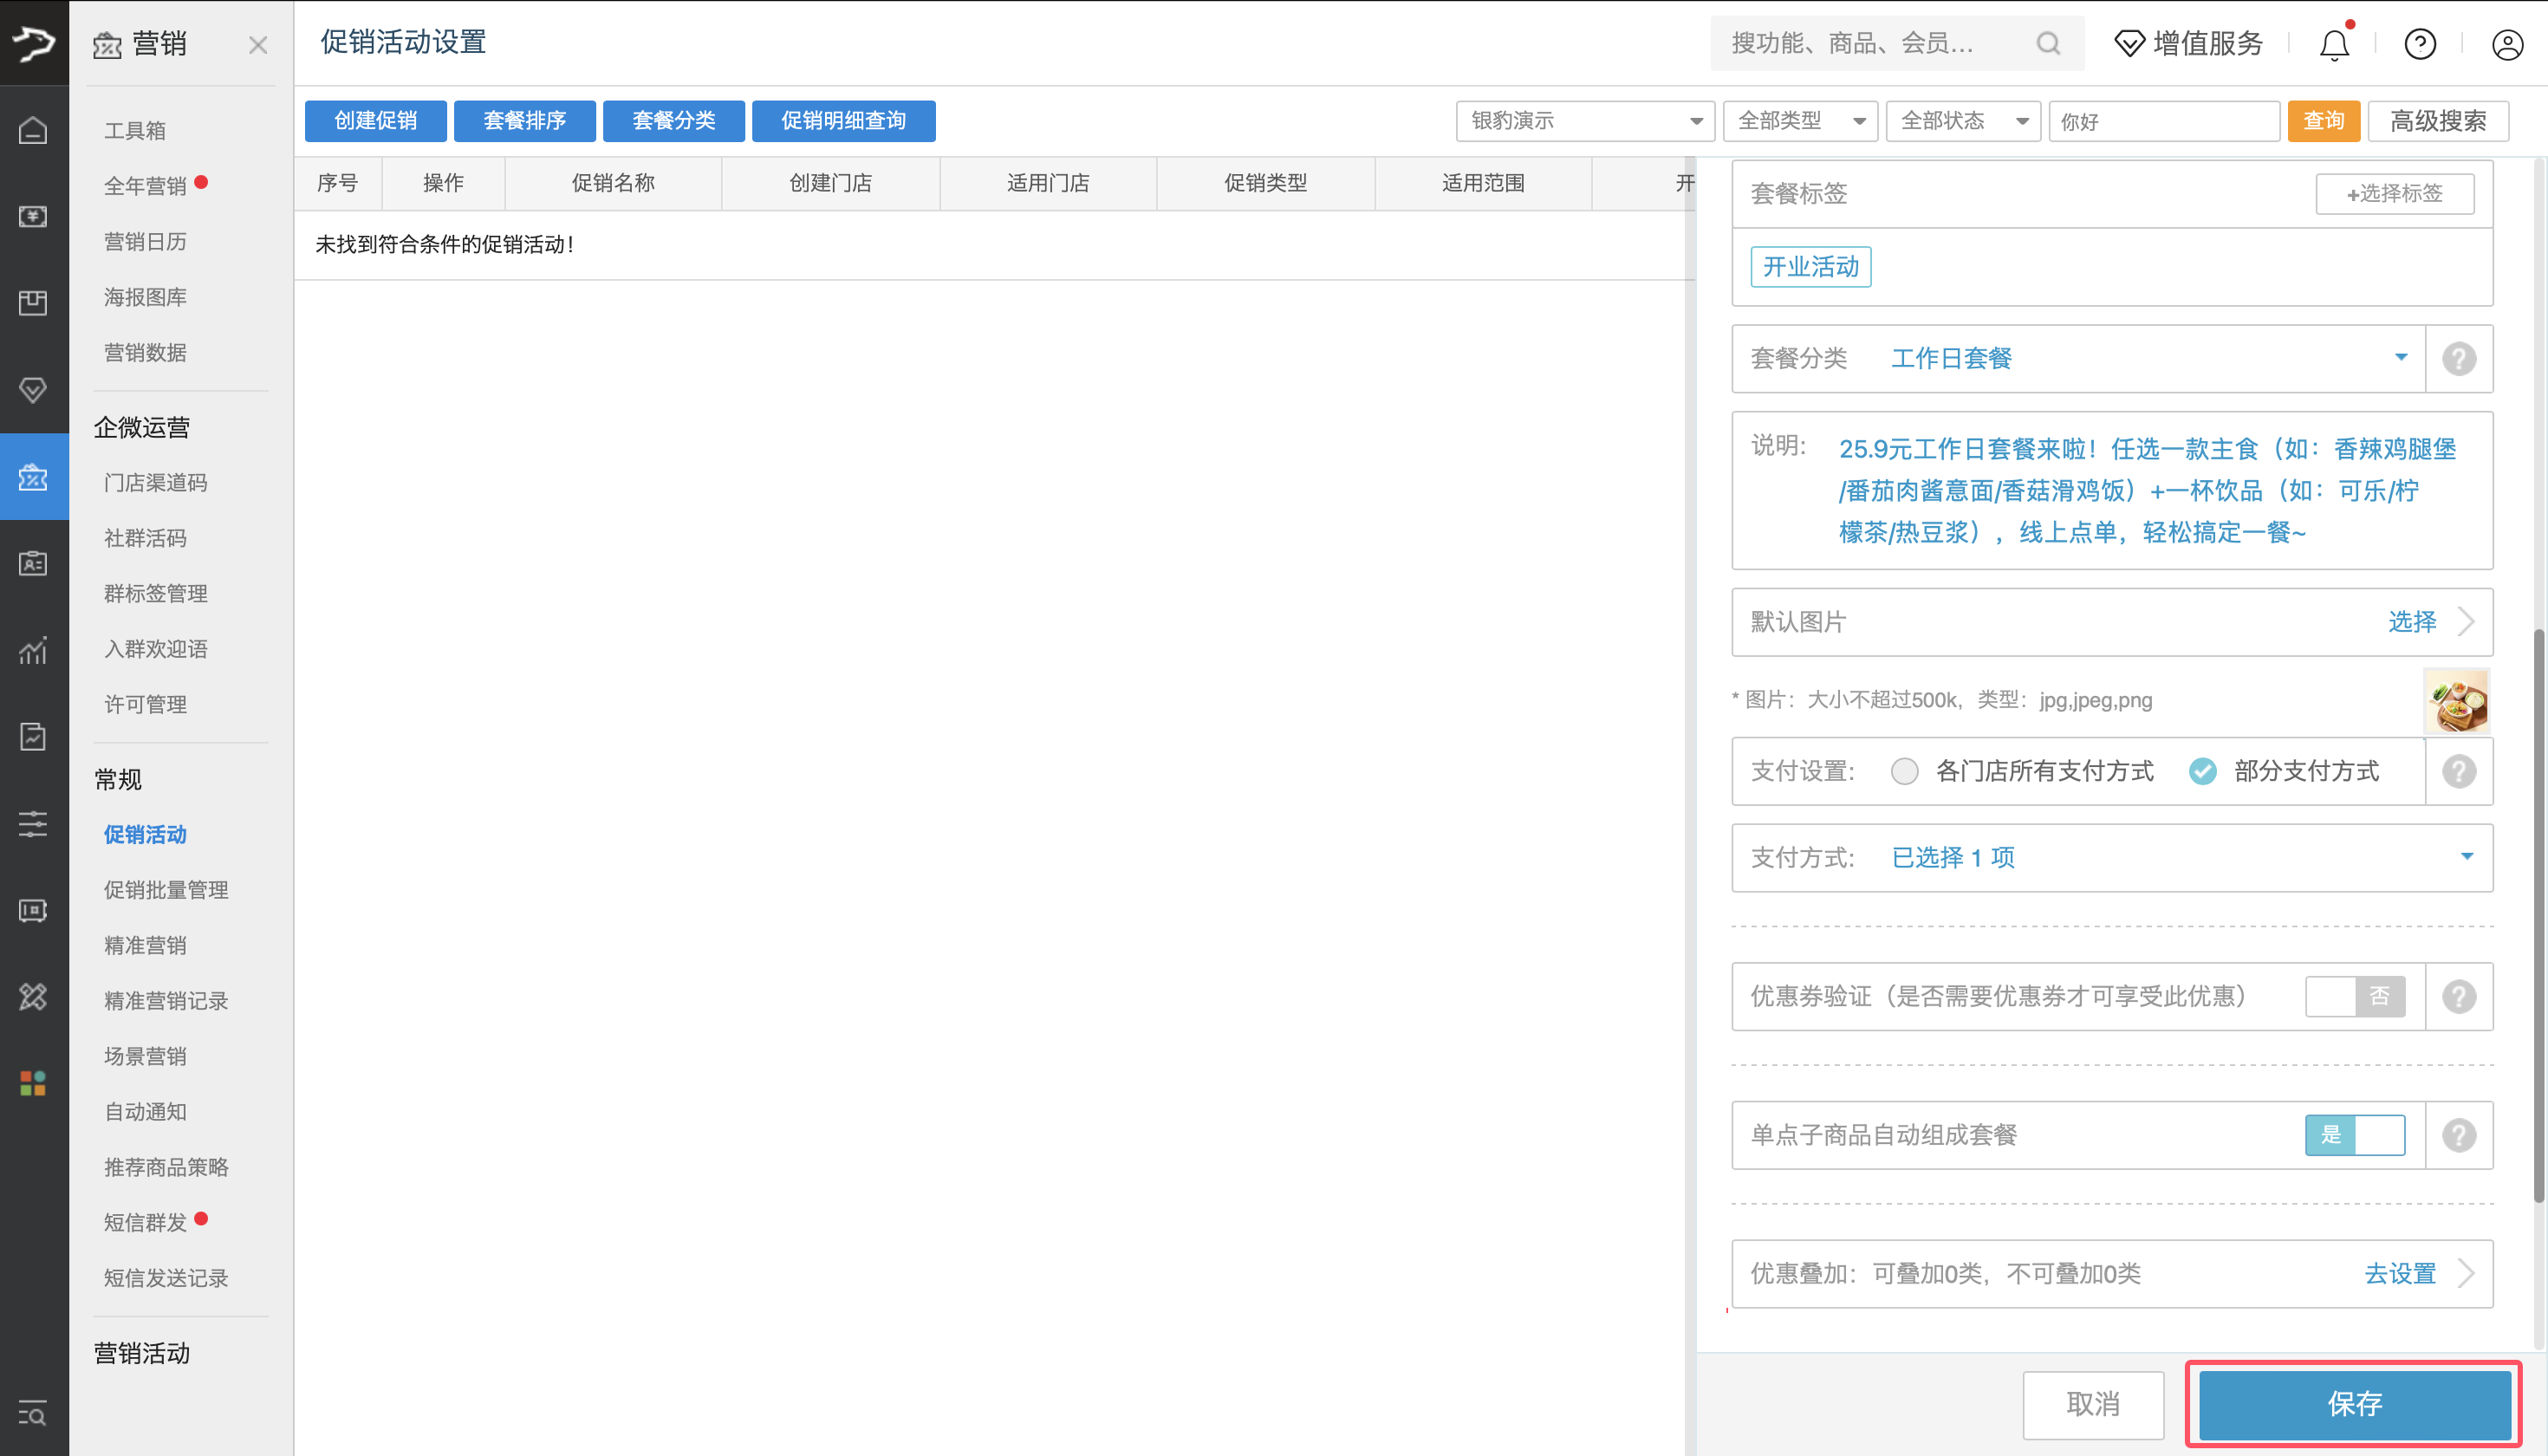Open the goods box icon in left rail
The height and width of the screenshot is (1456, 2548).
[x=33, y=303]
